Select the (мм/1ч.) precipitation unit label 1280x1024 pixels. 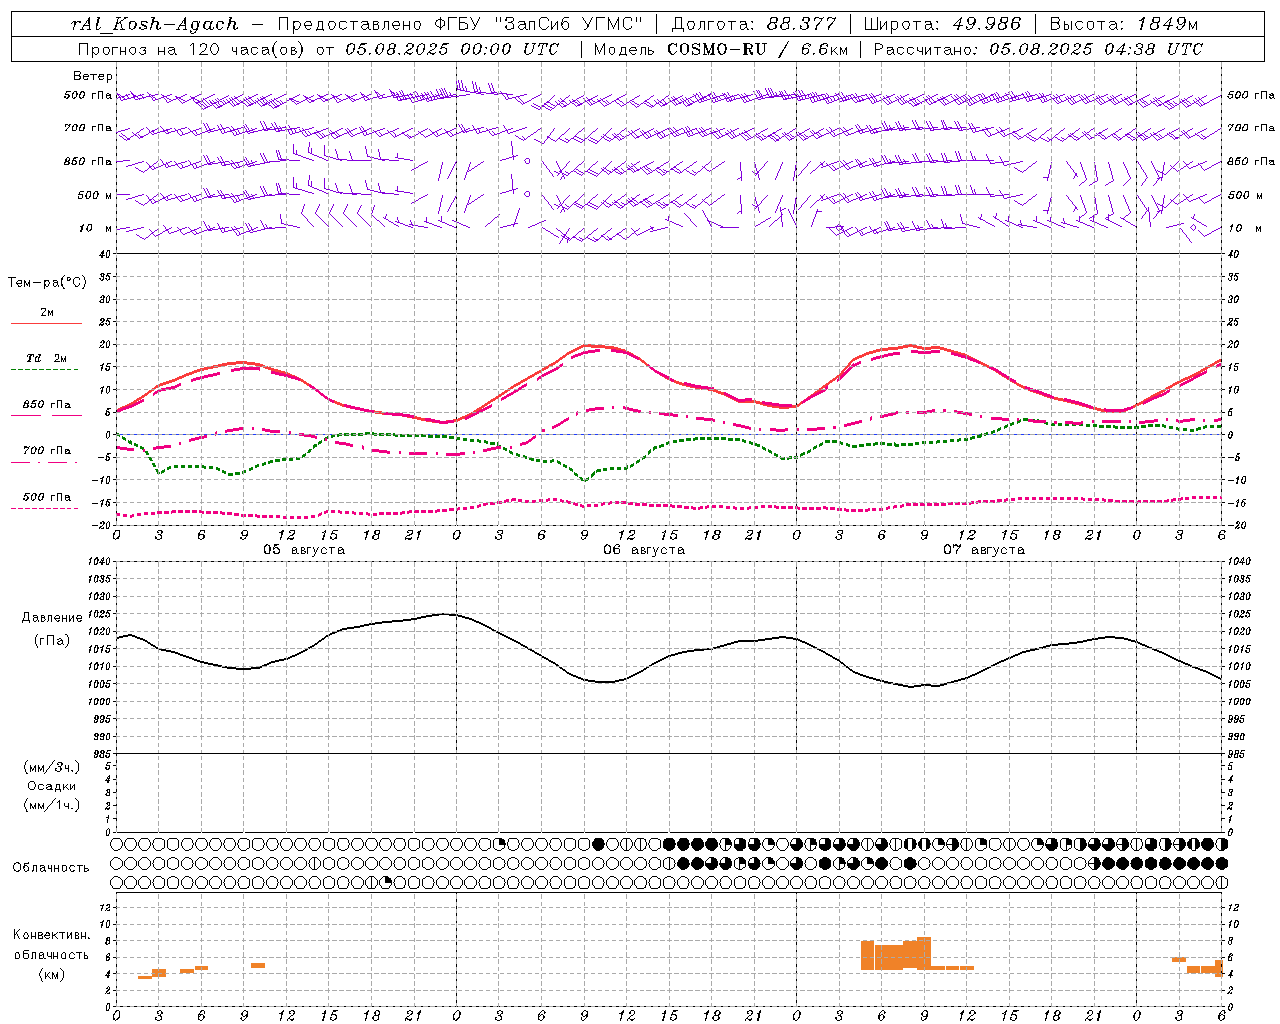[x=52, y=805]
